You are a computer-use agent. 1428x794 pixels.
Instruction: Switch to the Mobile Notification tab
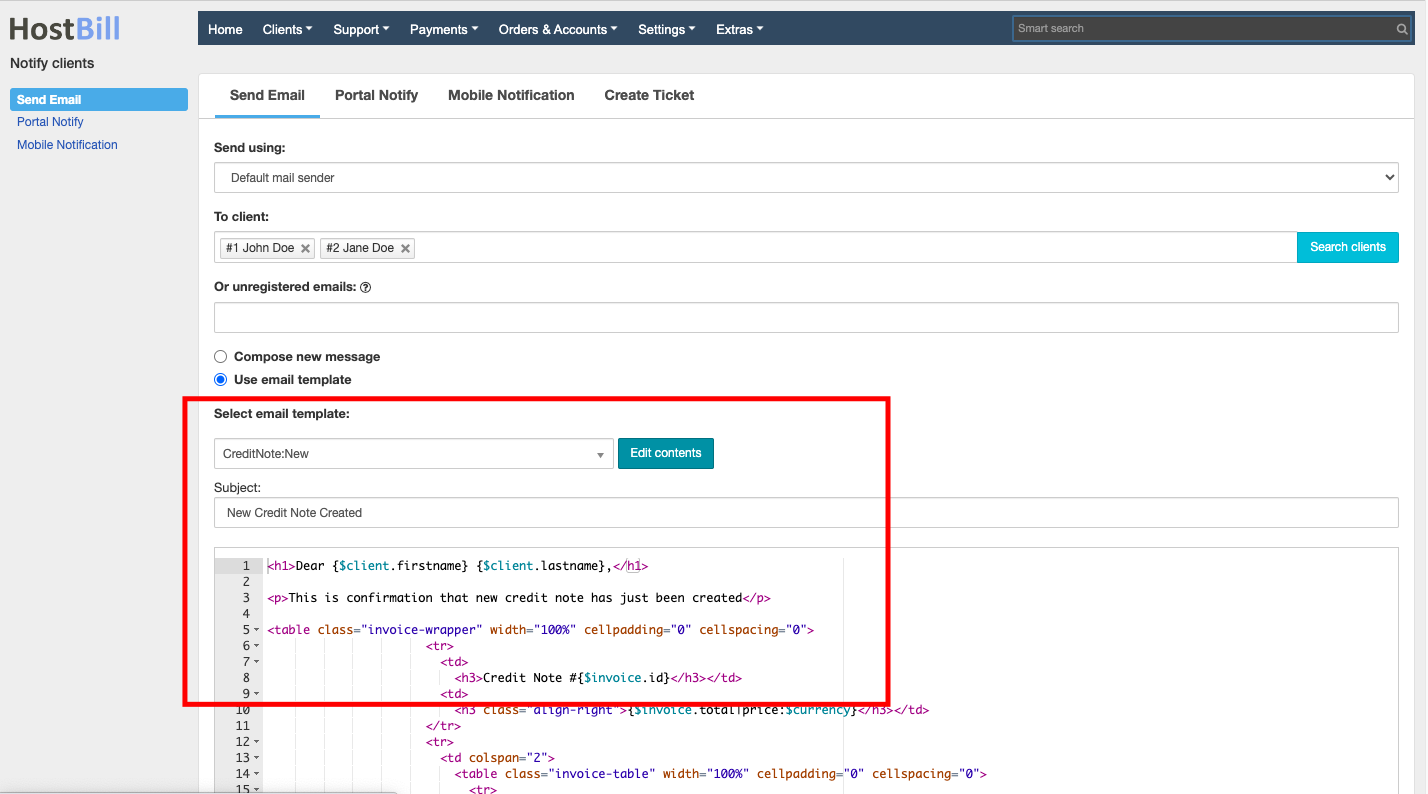click(511, 95)
